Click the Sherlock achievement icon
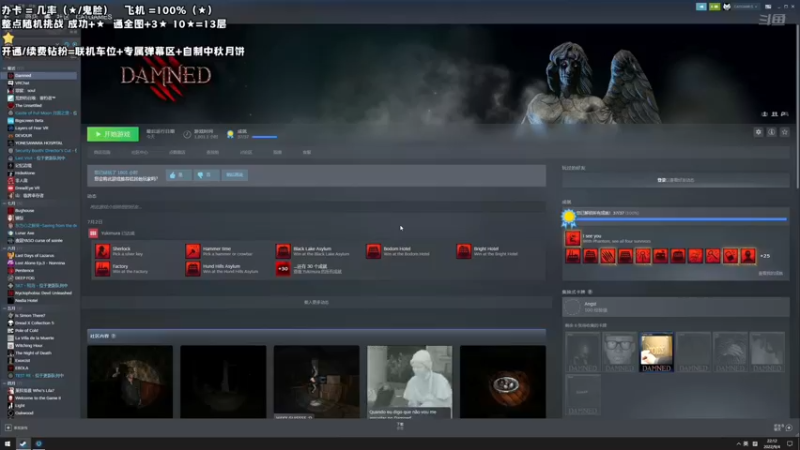Viewport: 800px width, 450px height. click(103, 251)
